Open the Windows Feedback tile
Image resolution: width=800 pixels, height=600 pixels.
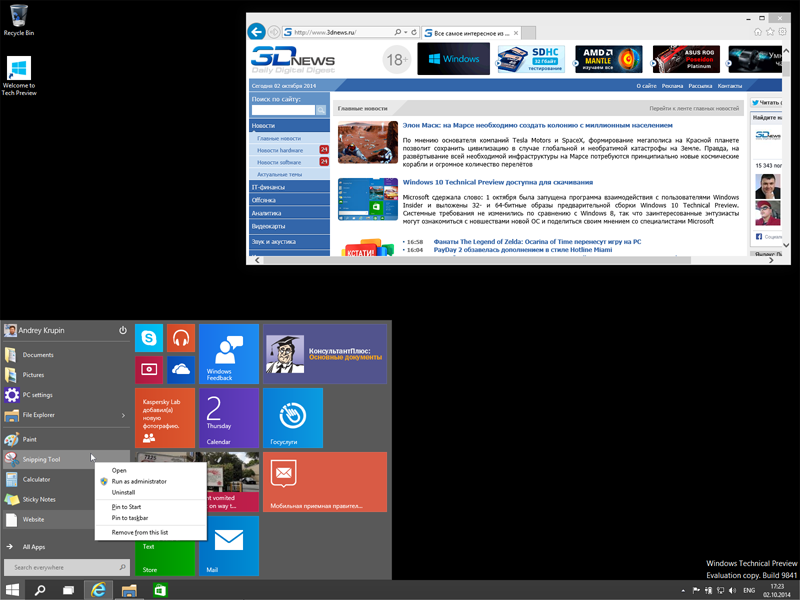[229, 354]
